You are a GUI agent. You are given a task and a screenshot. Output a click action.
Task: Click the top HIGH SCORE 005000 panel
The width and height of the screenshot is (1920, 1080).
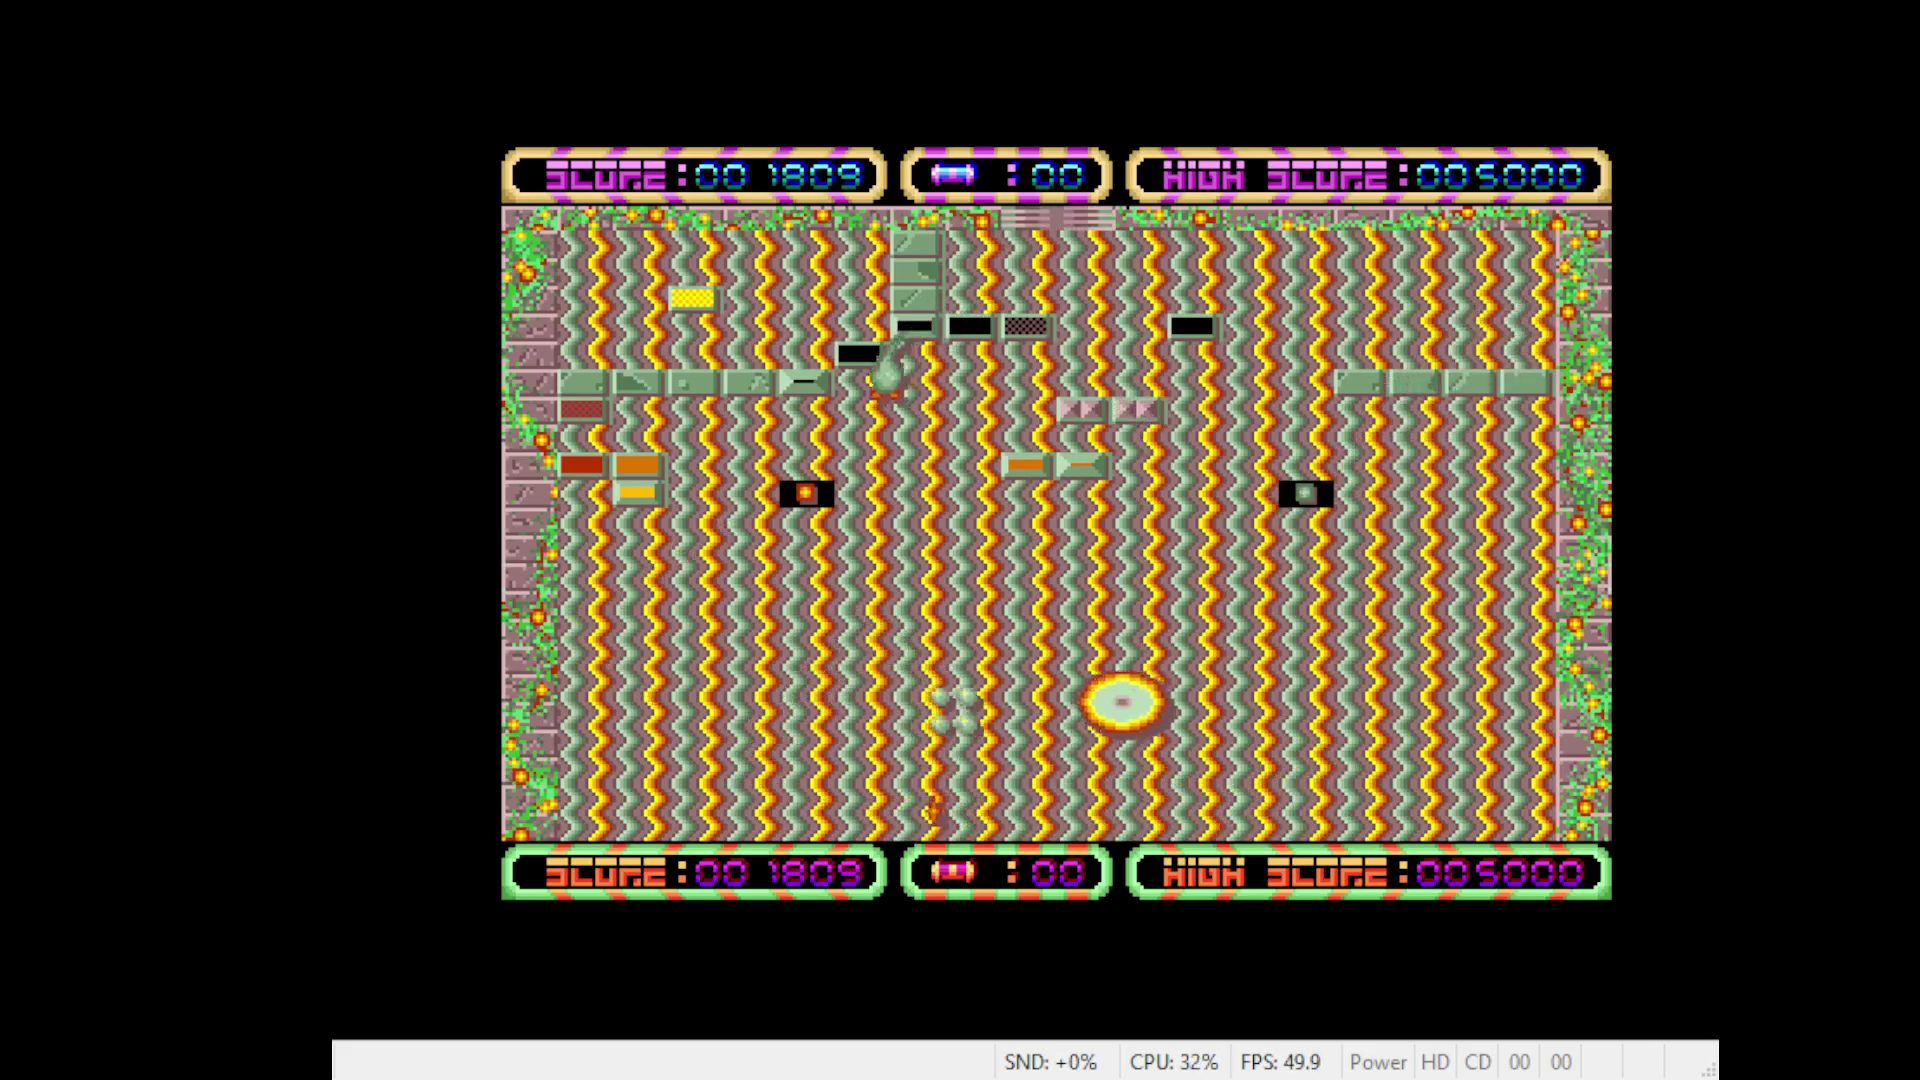(x=1368, y=176)
